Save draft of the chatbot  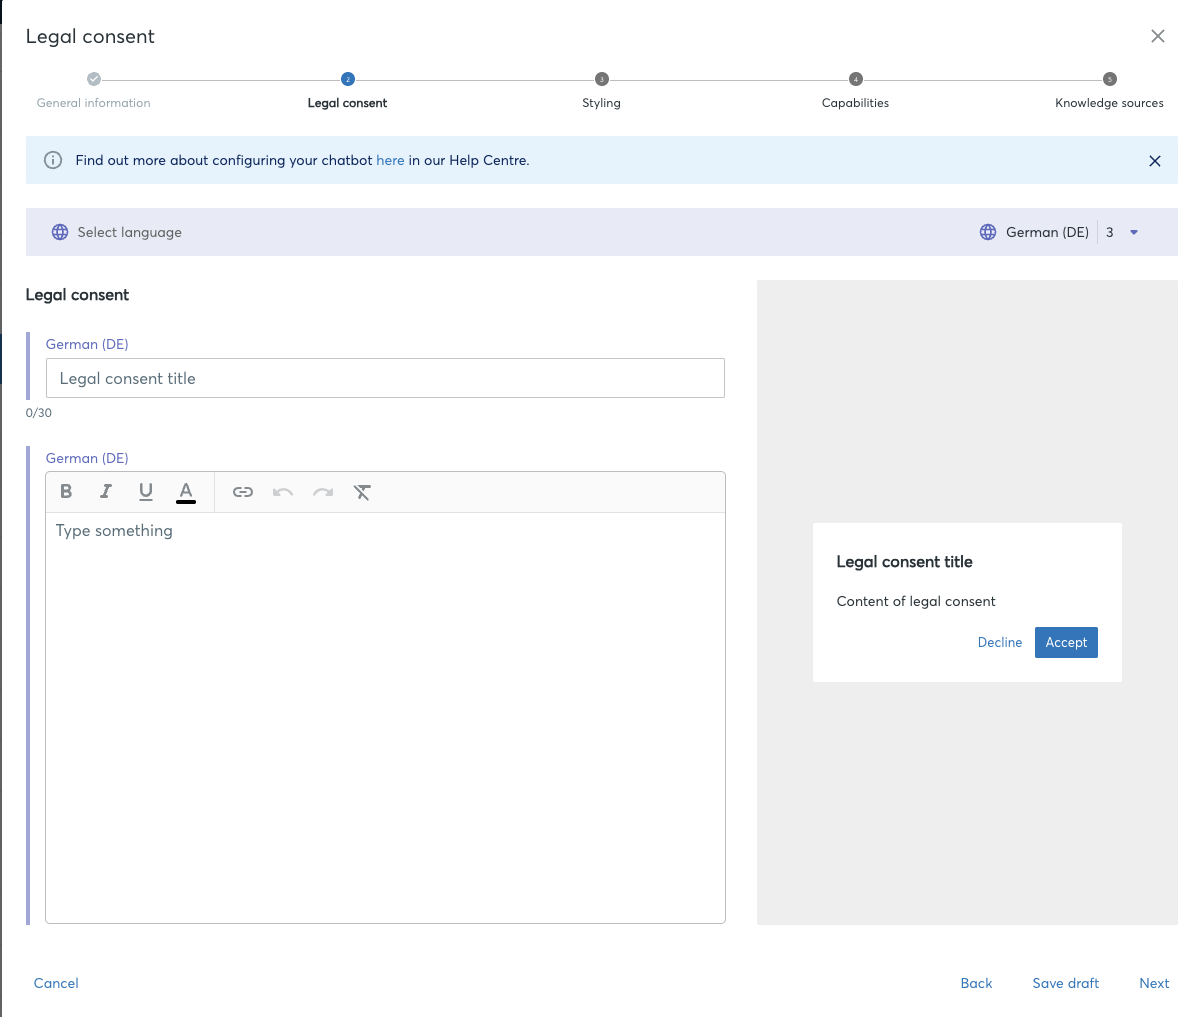tap(1066, 983)
